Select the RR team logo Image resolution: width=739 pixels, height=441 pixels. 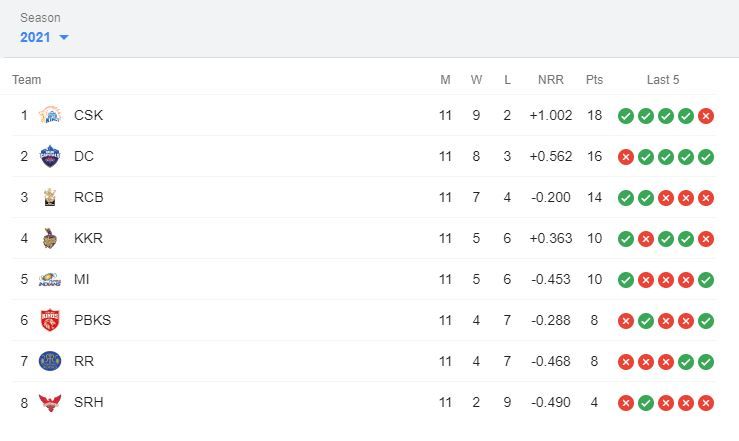pos(49,362)
